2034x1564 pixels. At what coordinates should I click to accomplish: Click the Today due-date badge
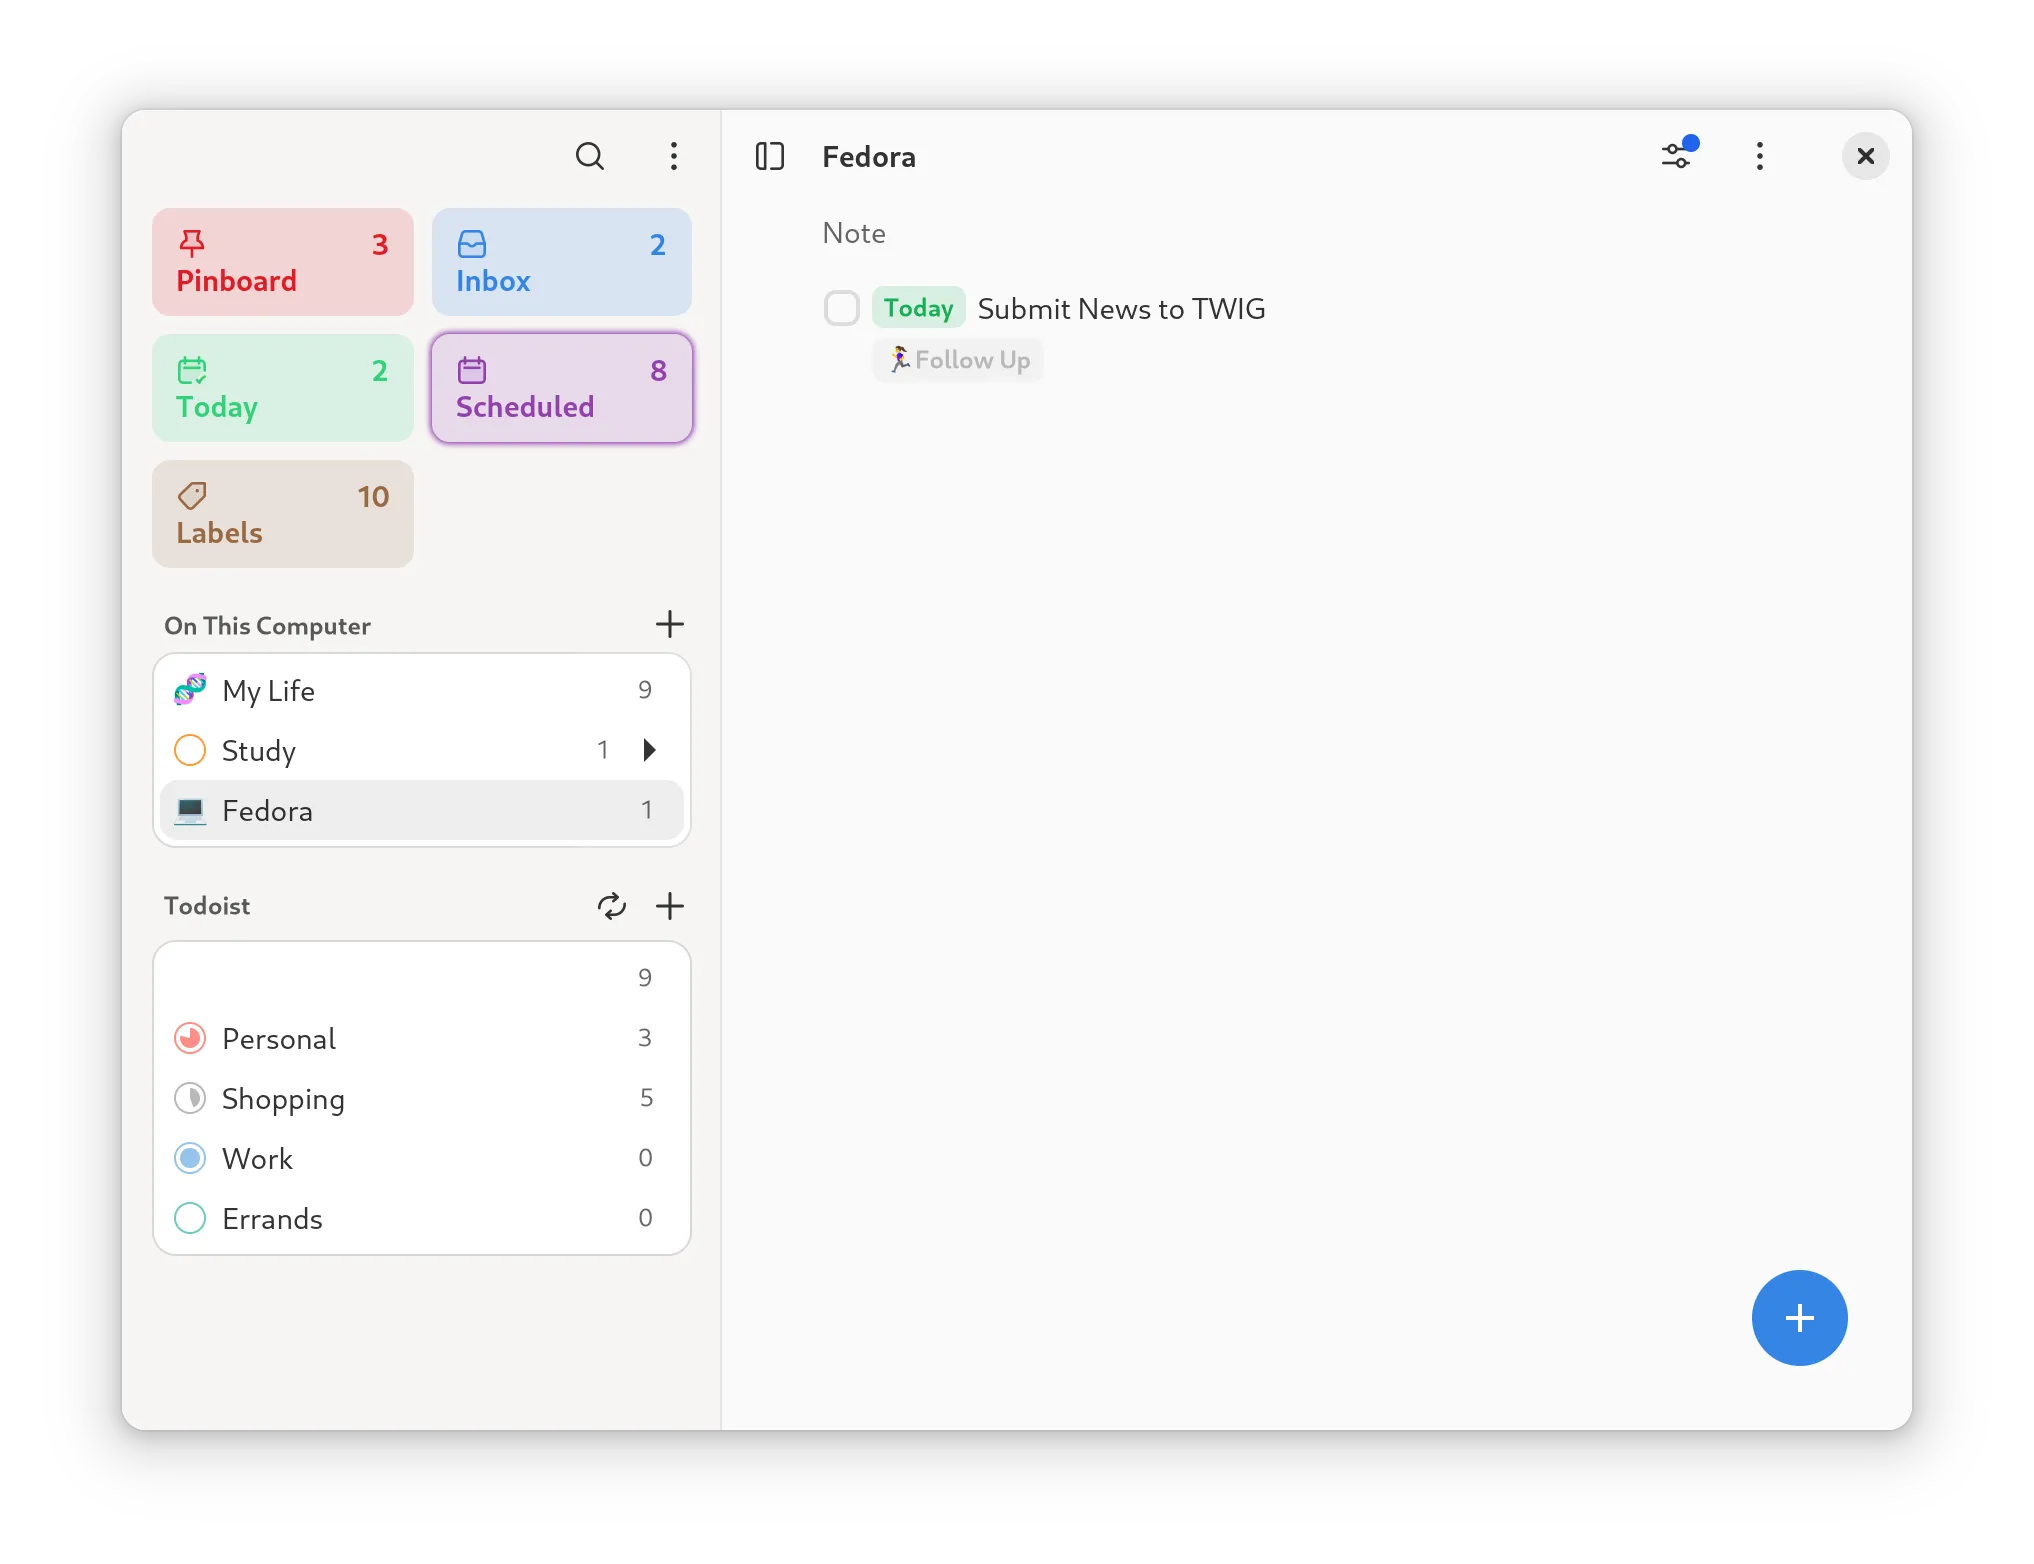[x=918, y=308]
